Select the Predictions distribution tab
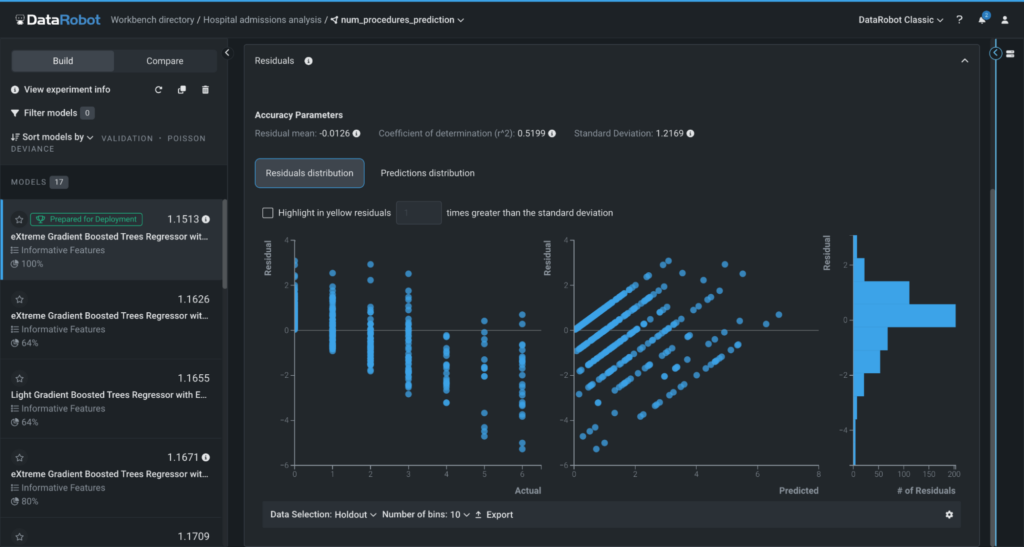 point(427,173)
